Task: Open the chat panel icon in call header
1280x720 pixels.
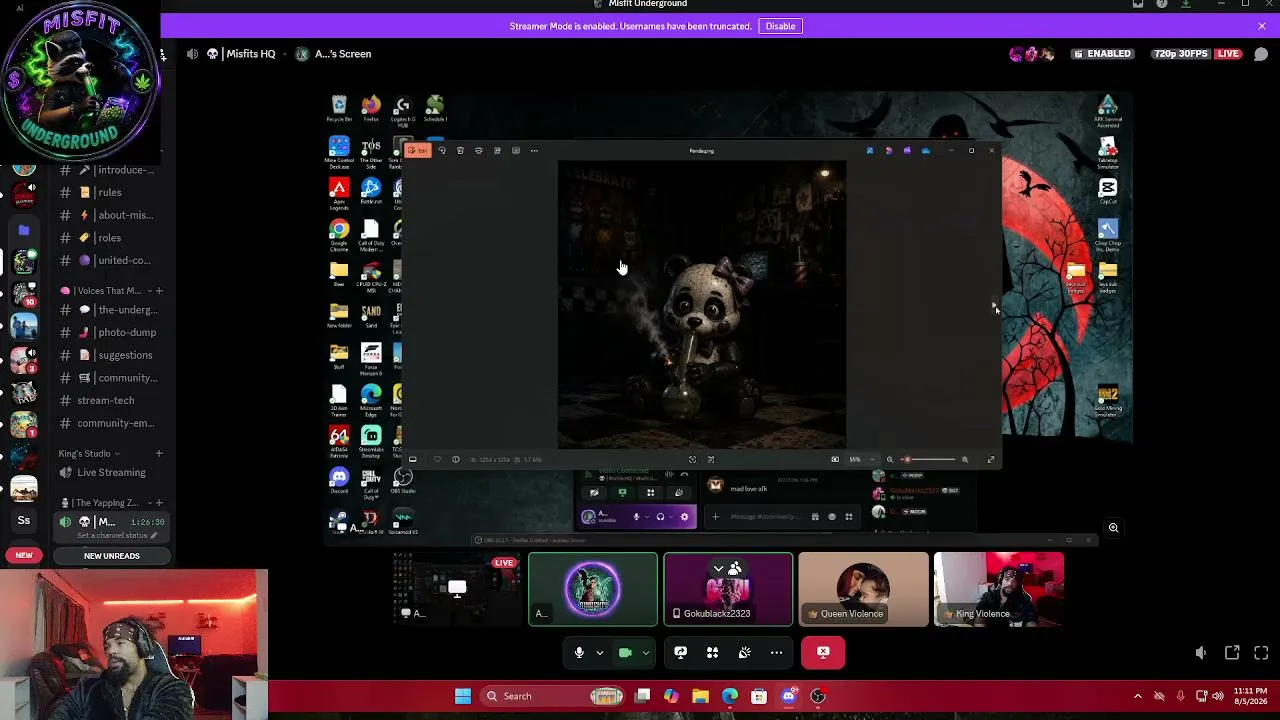Action: click(1261, 54)
